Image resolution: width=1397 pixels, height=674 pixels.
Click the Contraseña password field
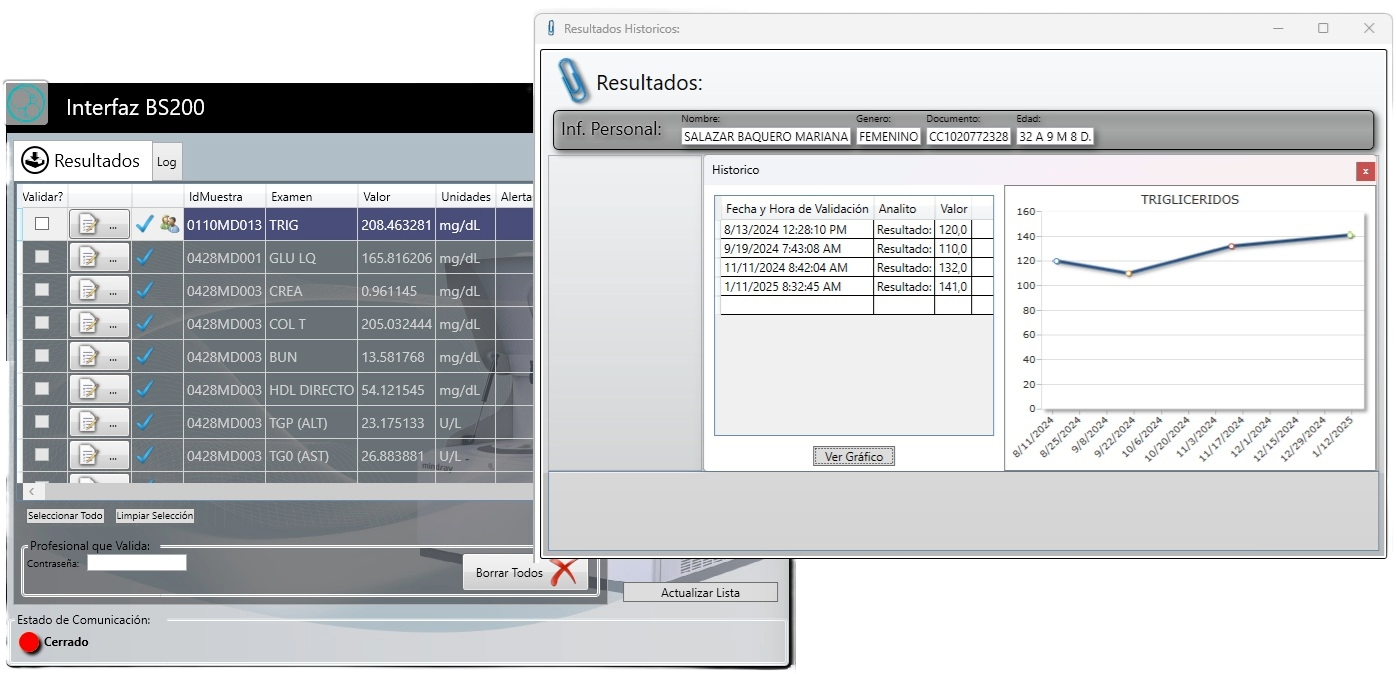(137, 563)
